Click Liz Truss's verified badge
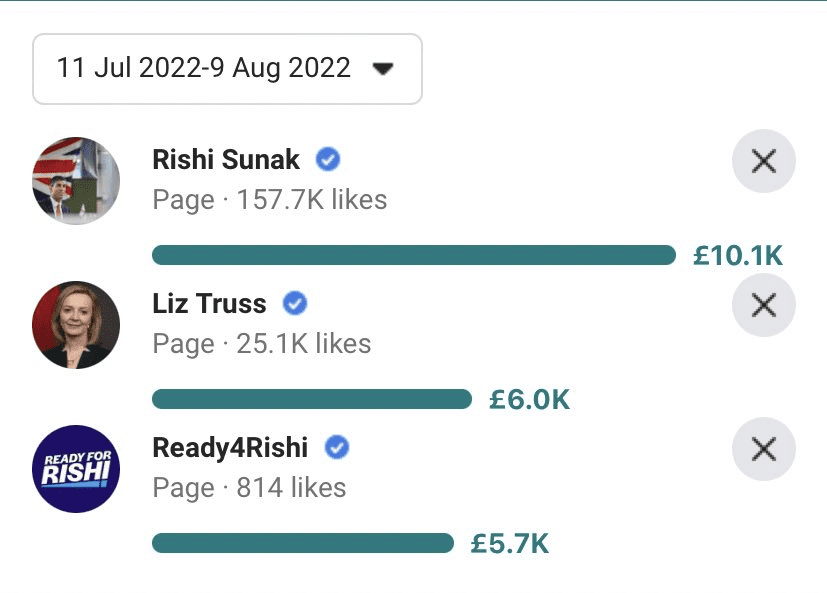827x593 pixels. 295,303
